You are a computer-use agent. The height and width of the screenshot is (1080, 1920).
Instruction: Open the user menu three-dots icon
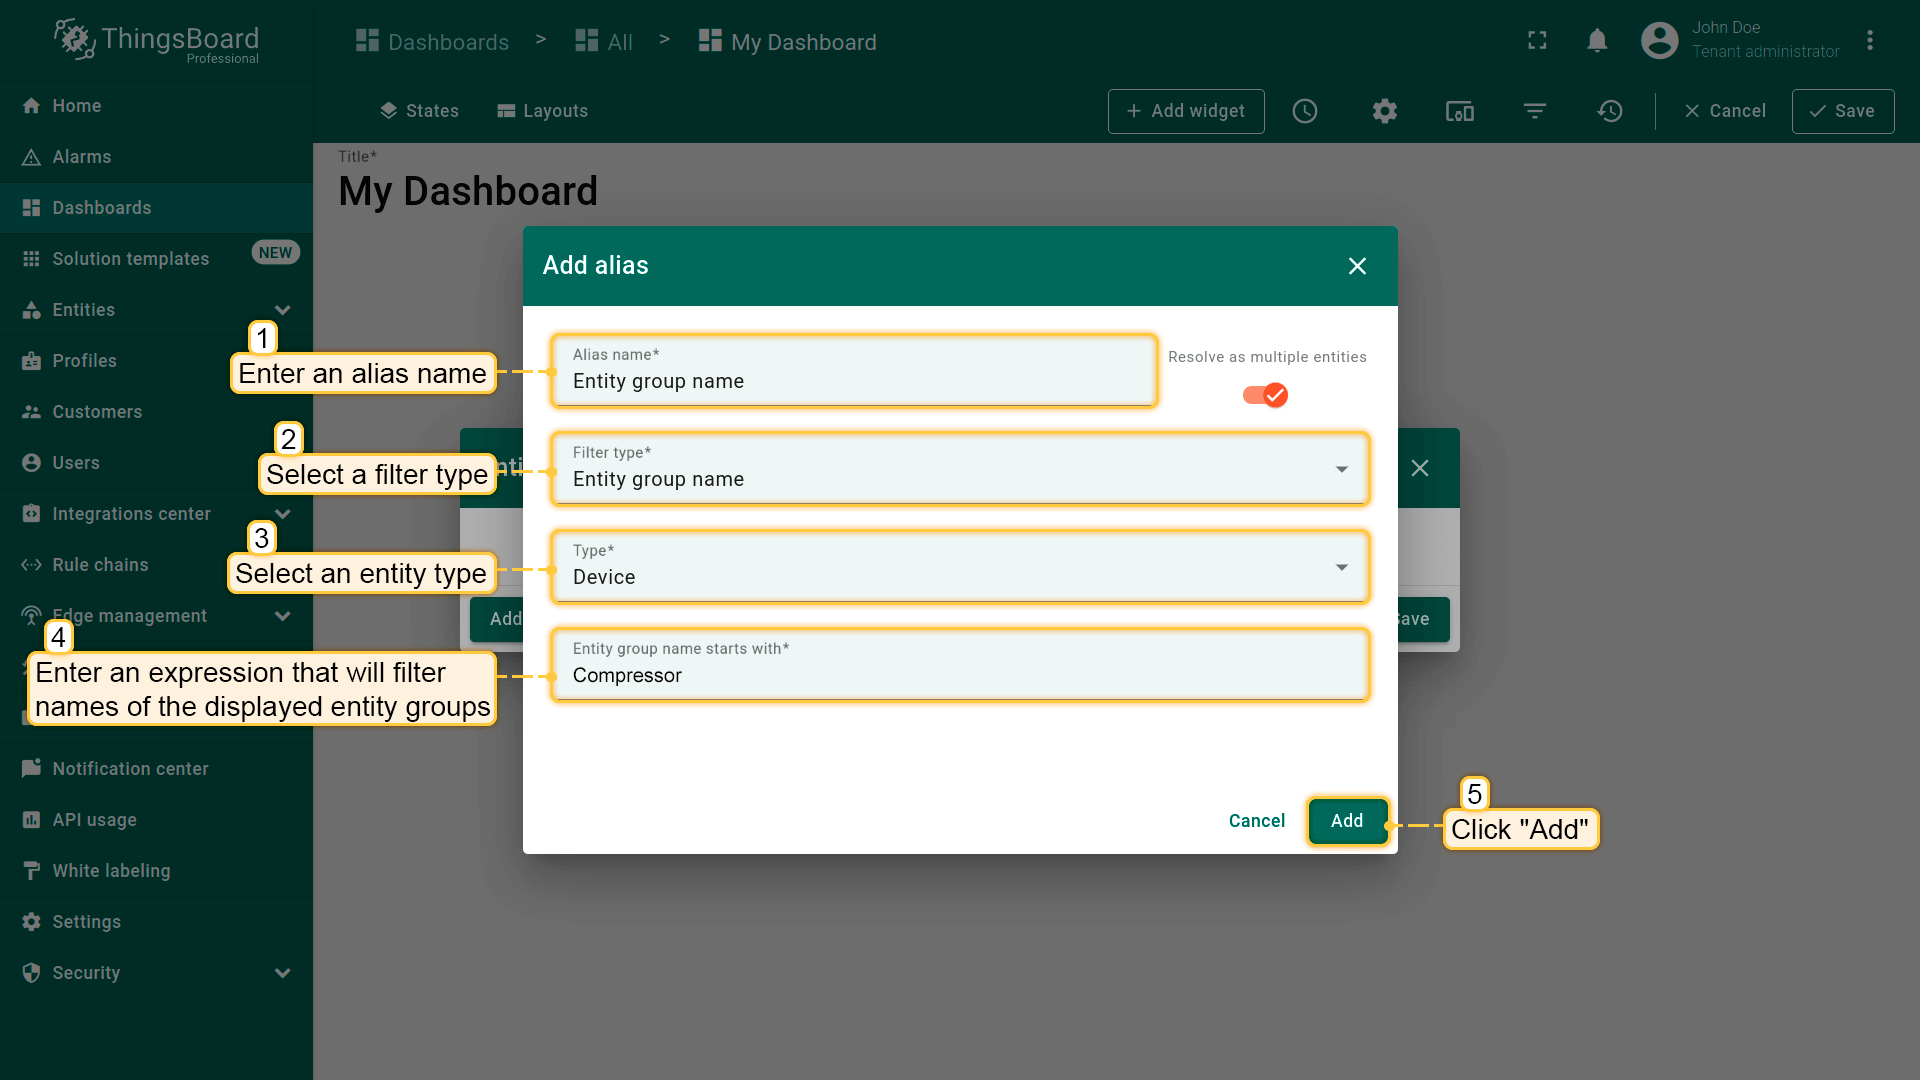(x=1869, y=41)
